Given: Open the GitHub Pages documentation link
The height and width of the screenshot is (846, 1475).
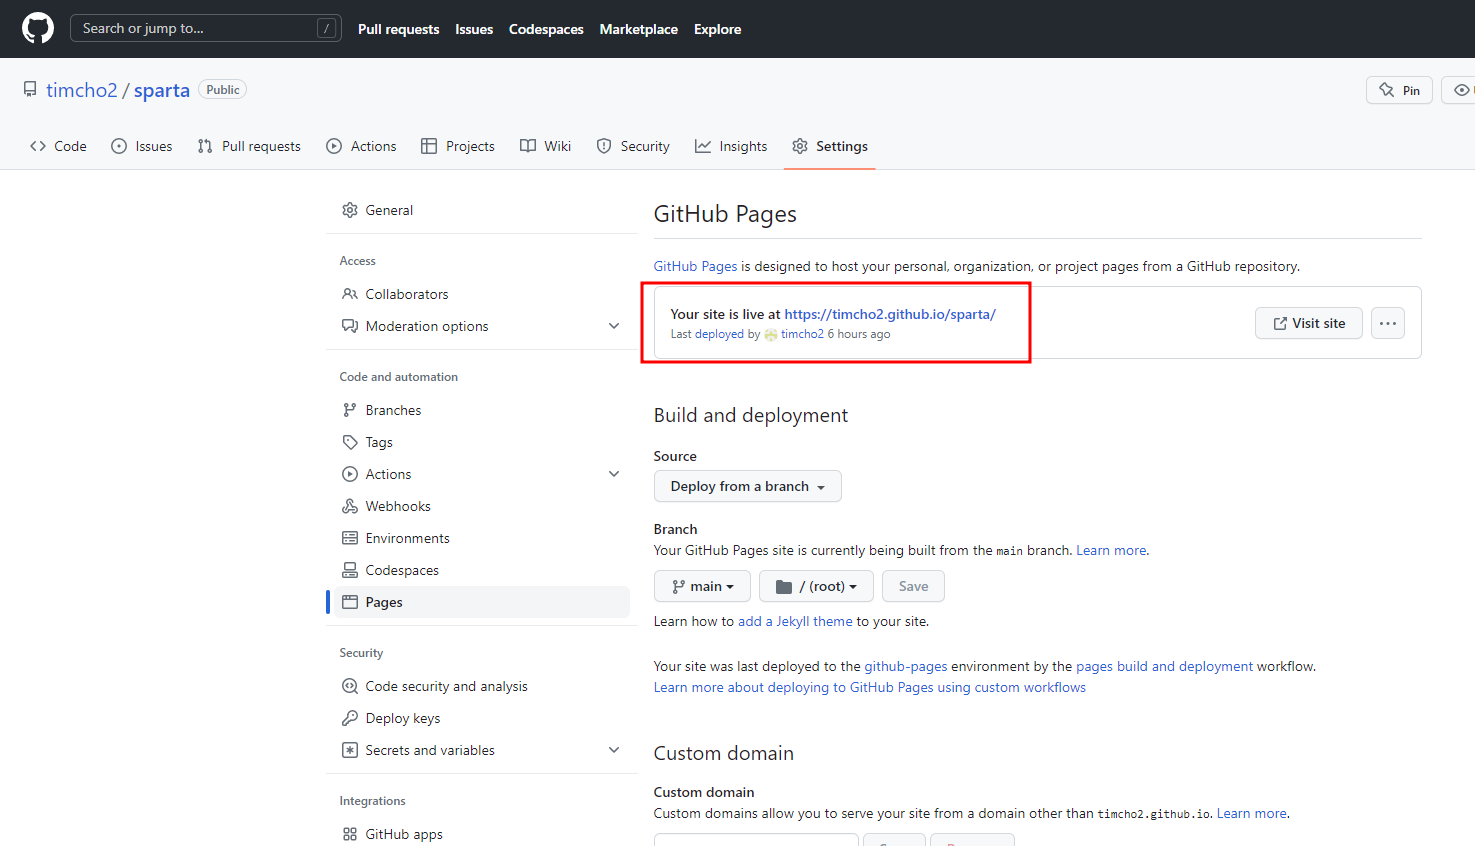Looking at the screenshot, I should [696, 266].
